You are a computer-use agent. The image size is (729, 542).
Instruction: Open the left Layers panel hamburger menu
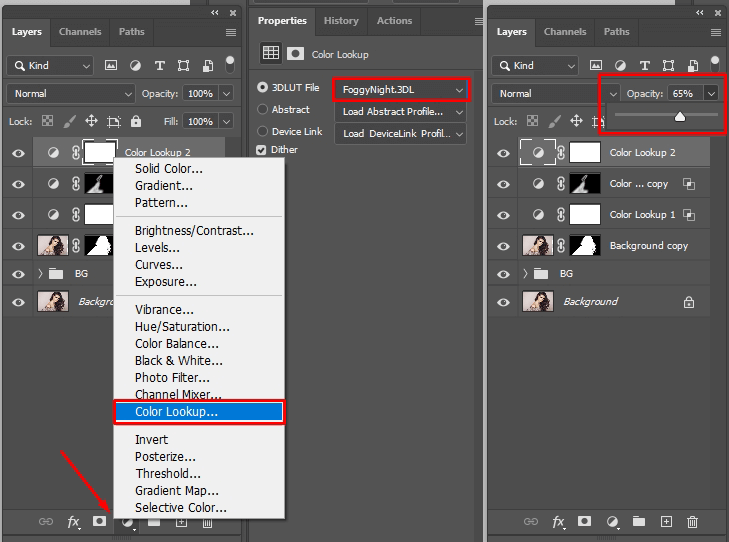pyautogui.click(x=231, y=32)
